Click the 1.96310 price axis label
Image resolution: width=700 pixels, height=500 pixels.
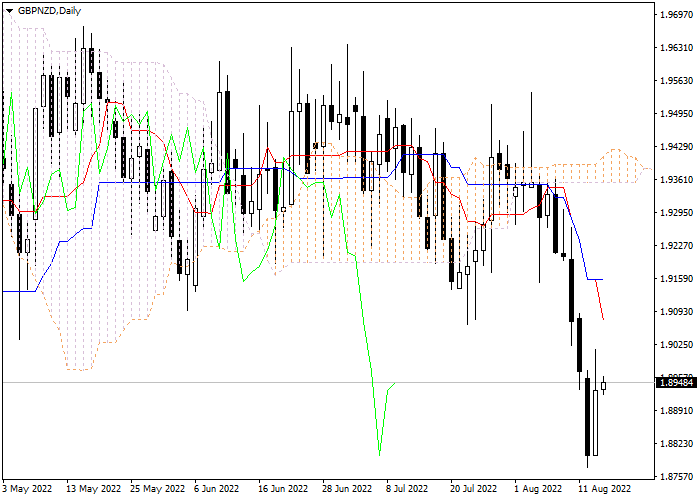[x=676, y=48]
